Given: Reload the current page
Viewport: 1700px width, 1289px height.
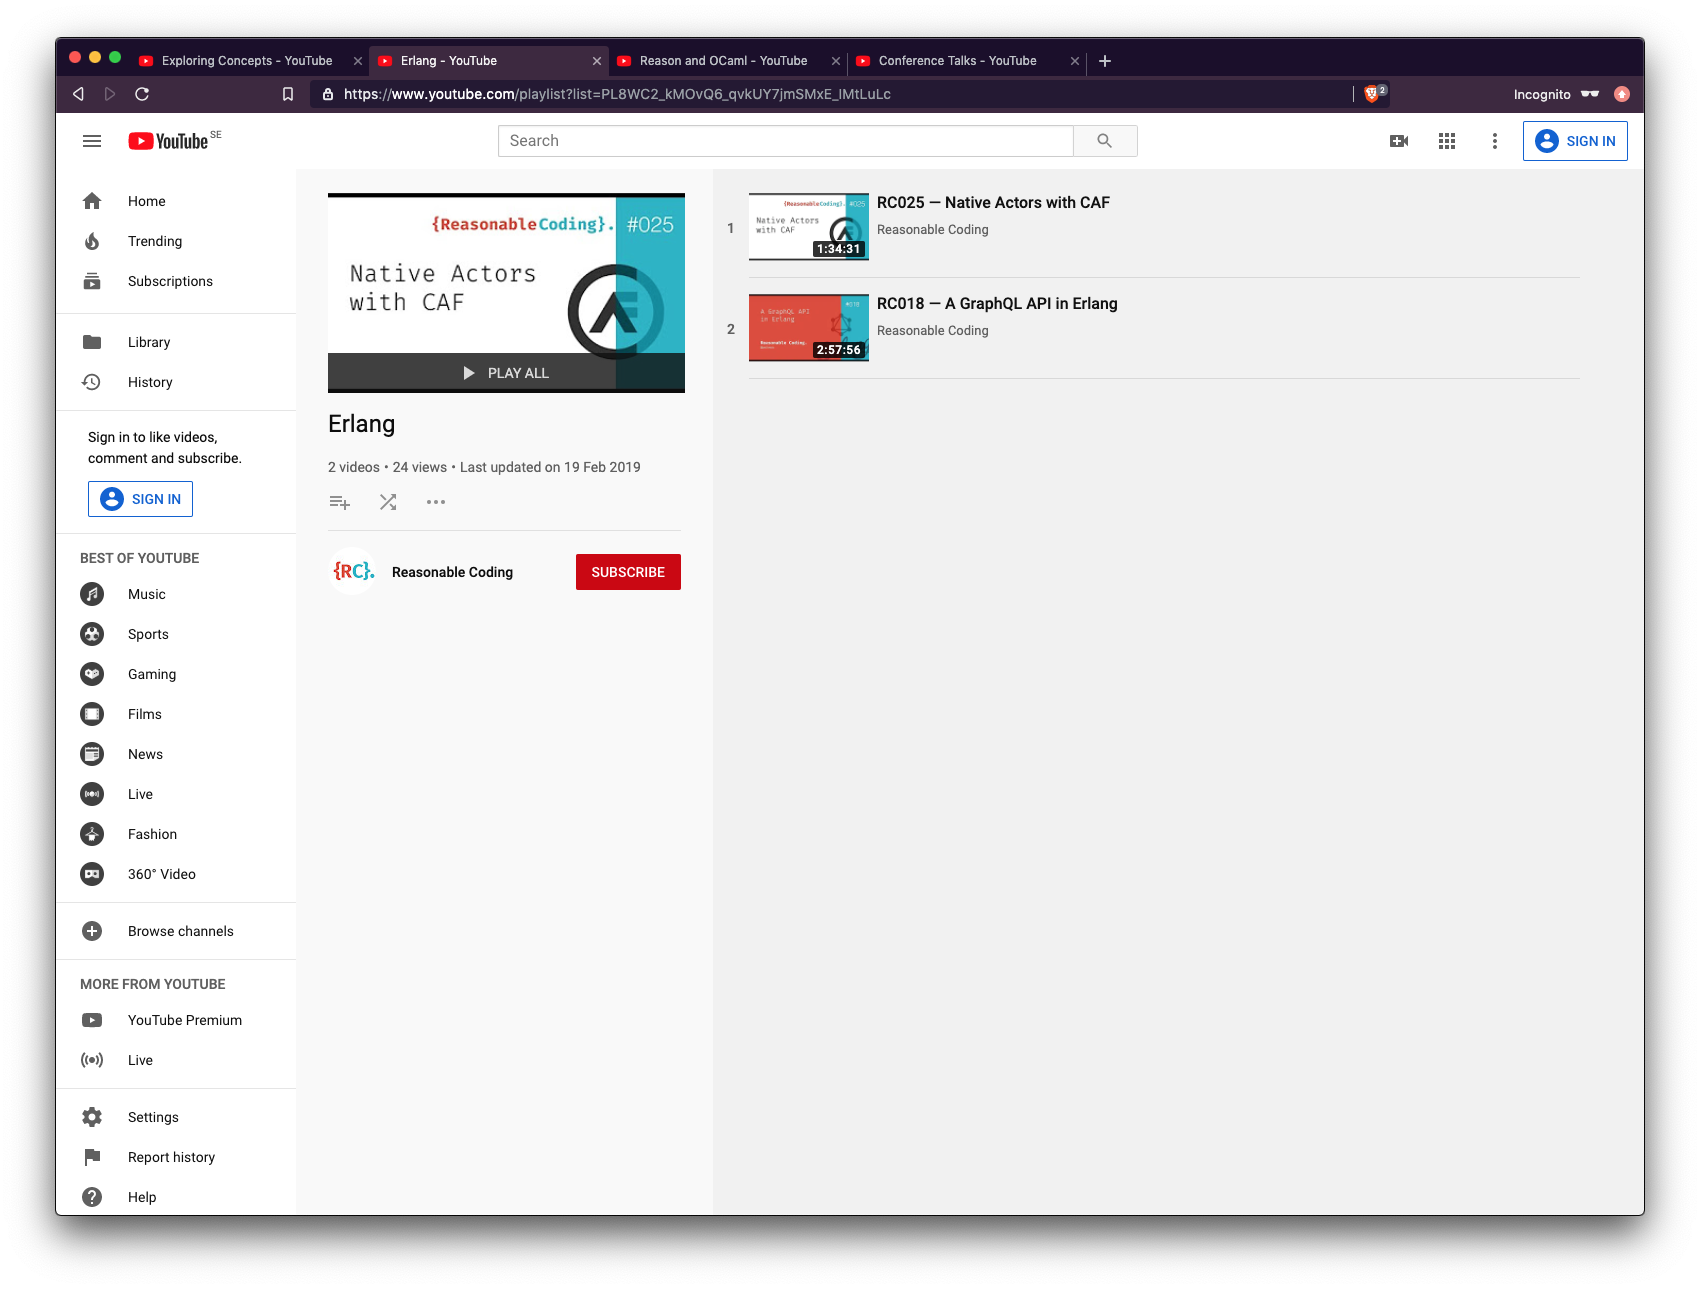Looking at the screenshot, I should point(143,94).
